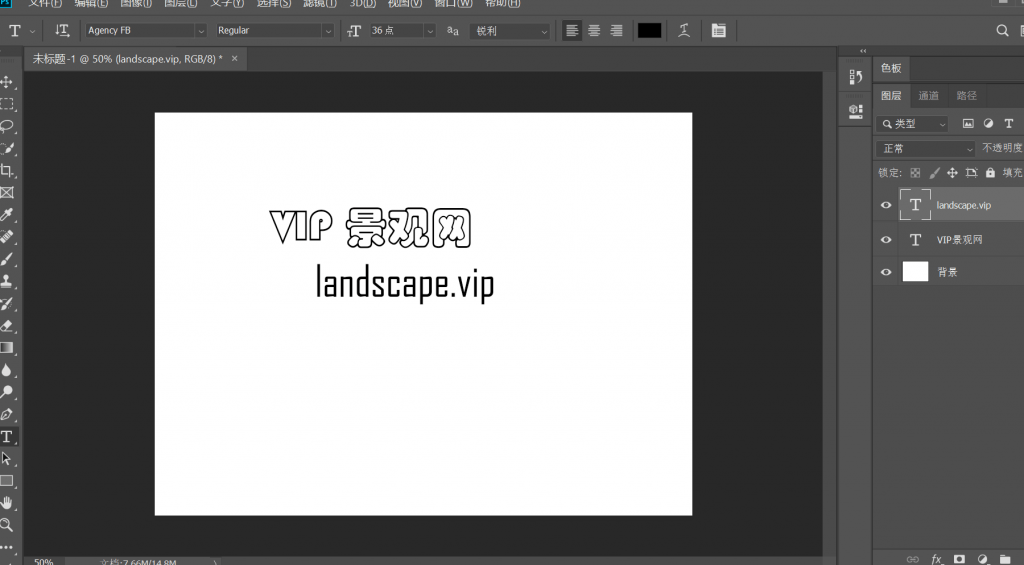
Task: Switch to 路径 tab
Action: pyautogui.click(x=967, y=95)
